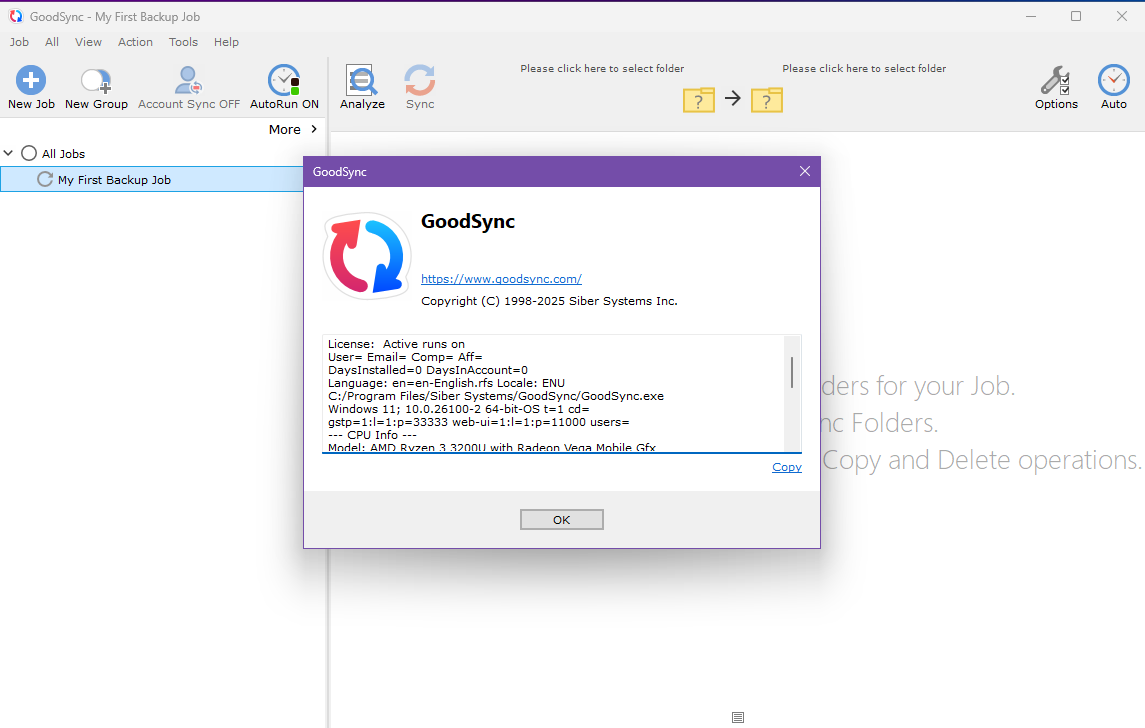Click OK in the GoodSync about dialog
The width and height of the screenshot is (1145, 728).
point(562,519)
